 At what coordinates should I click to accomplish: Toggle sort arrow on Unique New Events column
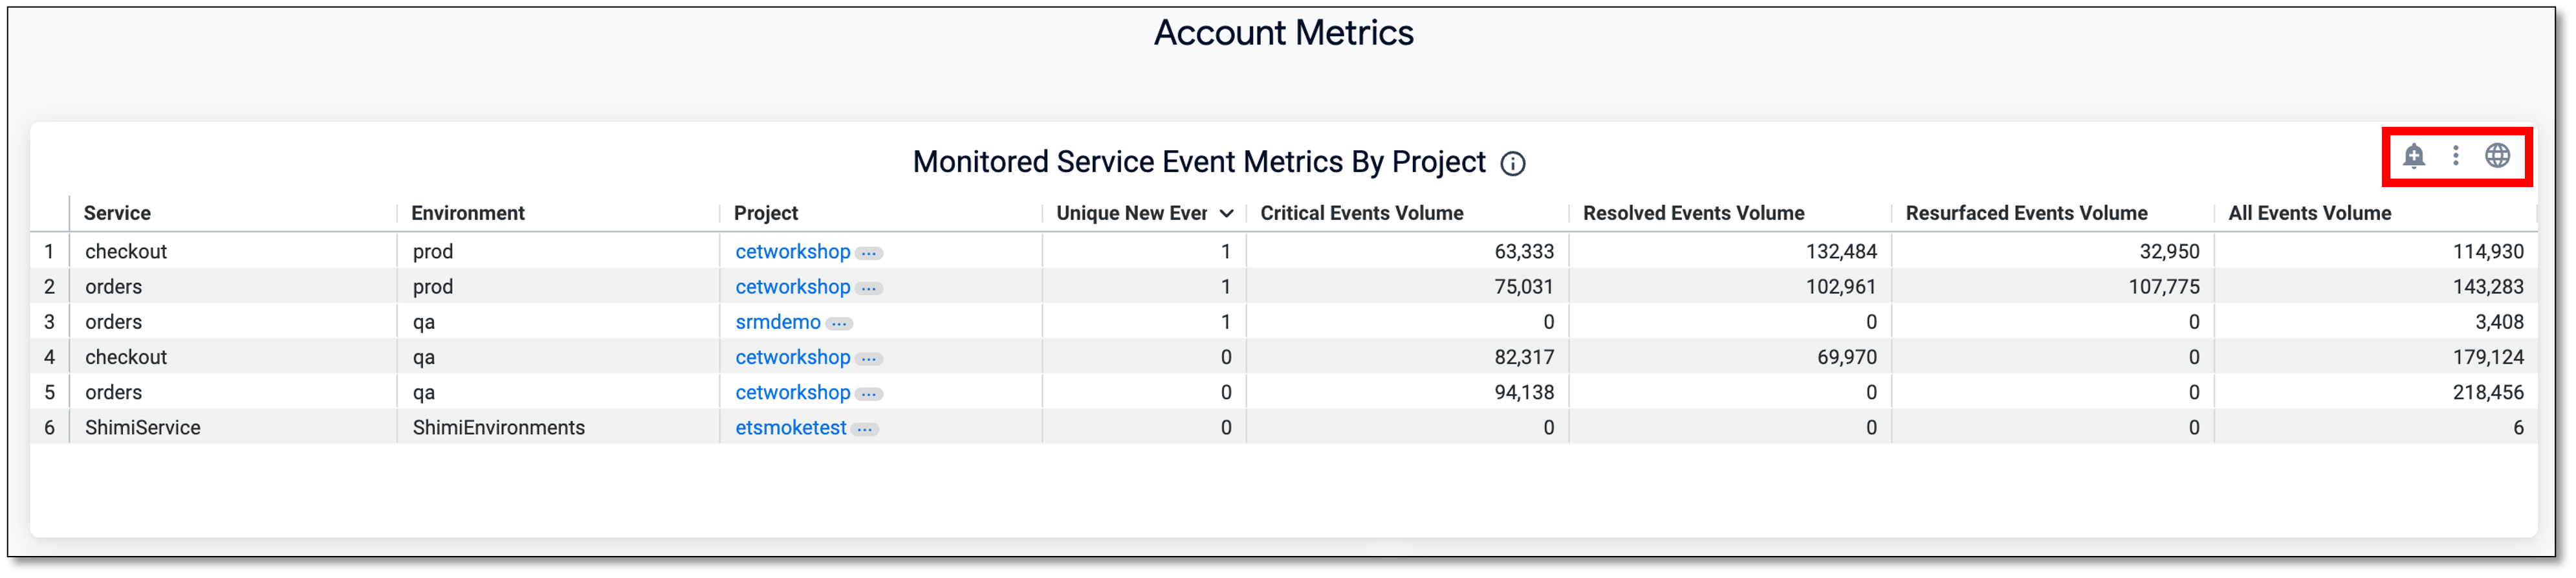pos(1226,214)
